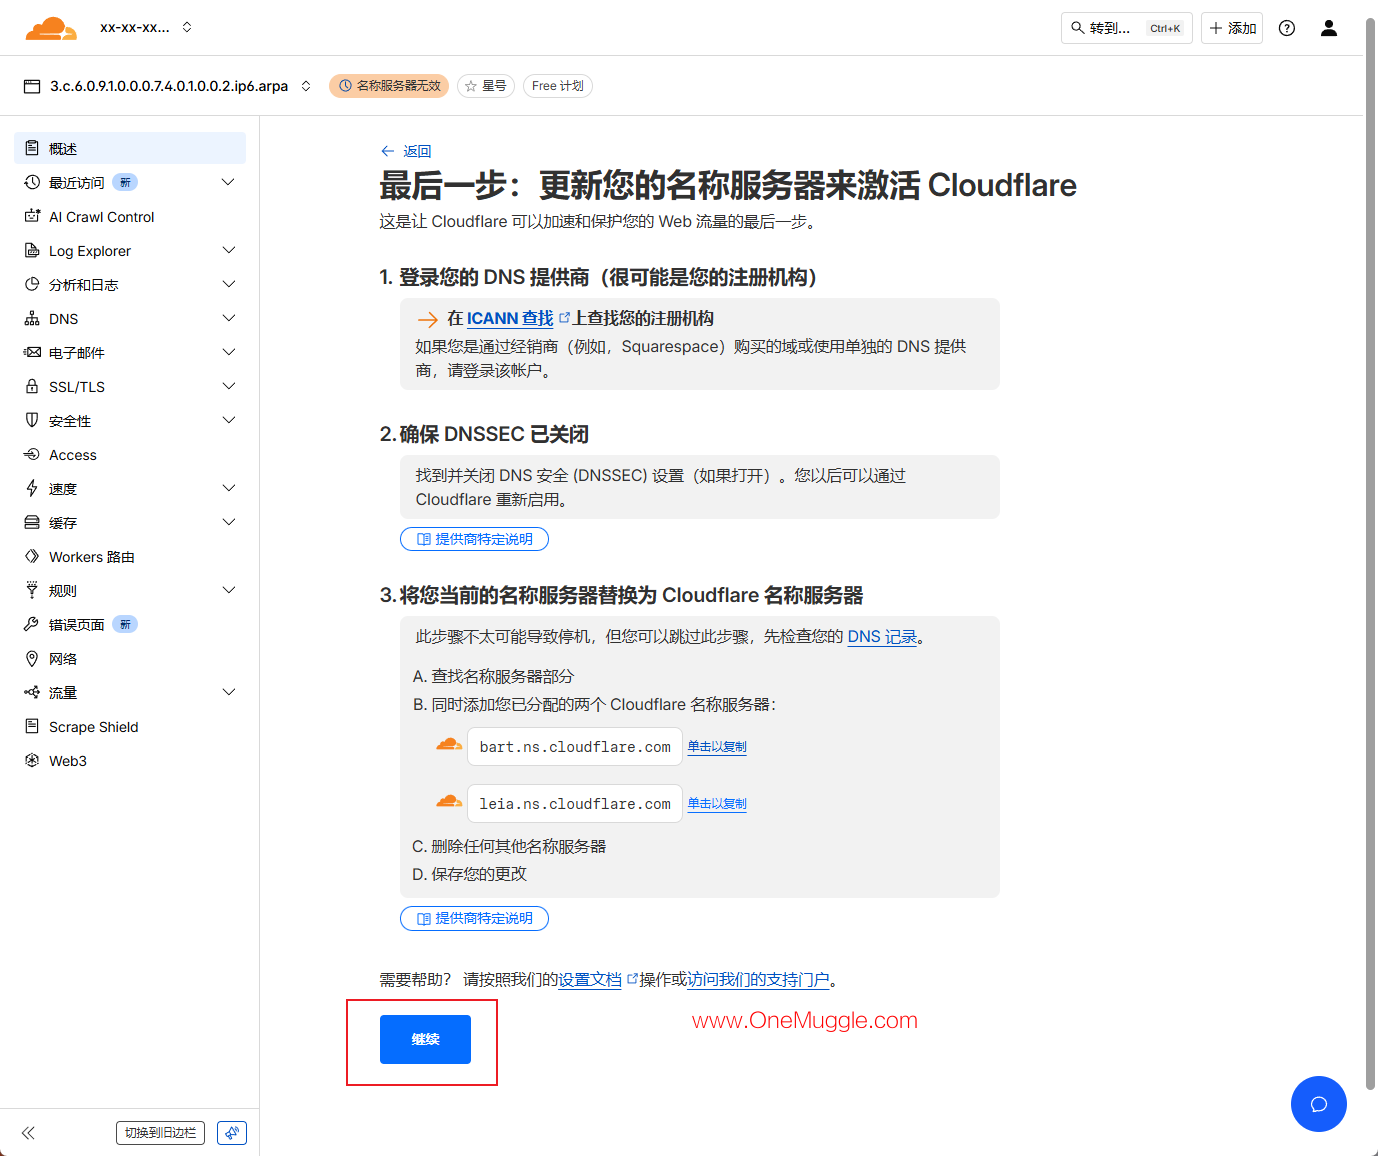Click the DNS sidebar icon
1378x1156 pixels.
pos(32,318)
